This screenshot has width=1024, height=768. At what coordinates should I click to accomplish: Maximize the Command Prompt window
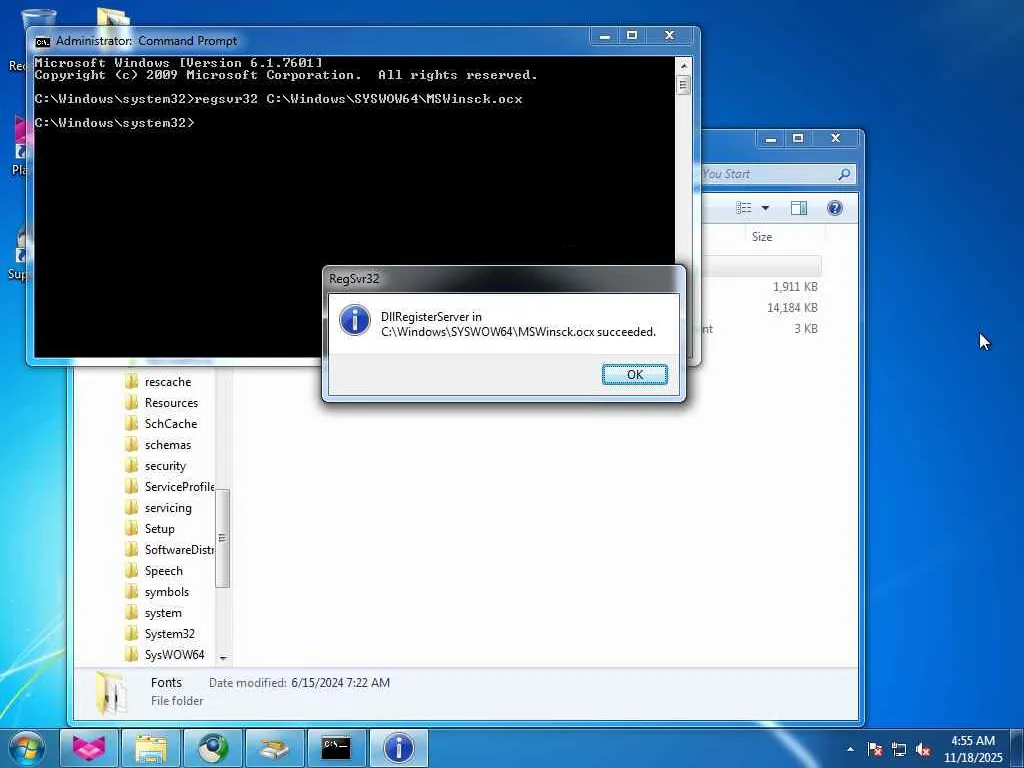(632, 36)
